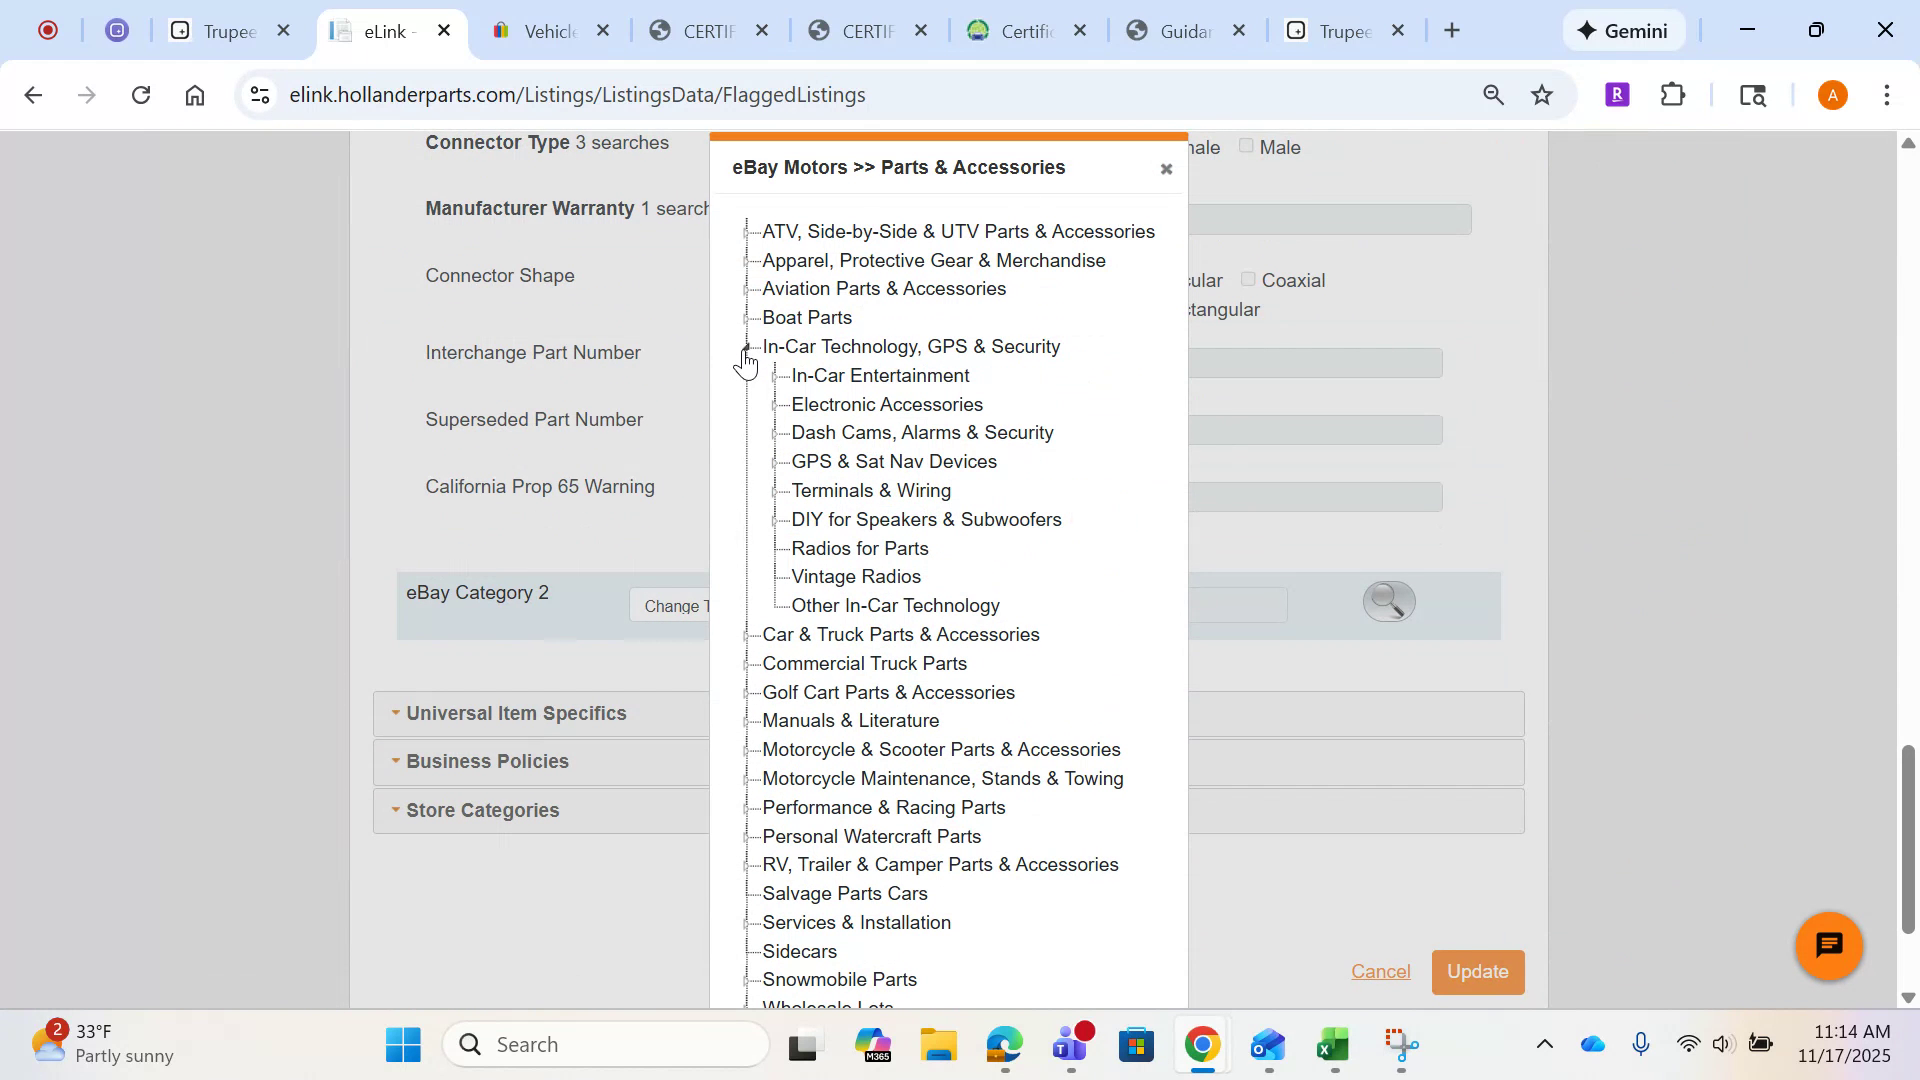Open the browser extensions puzzle icon

point(1671,94)
